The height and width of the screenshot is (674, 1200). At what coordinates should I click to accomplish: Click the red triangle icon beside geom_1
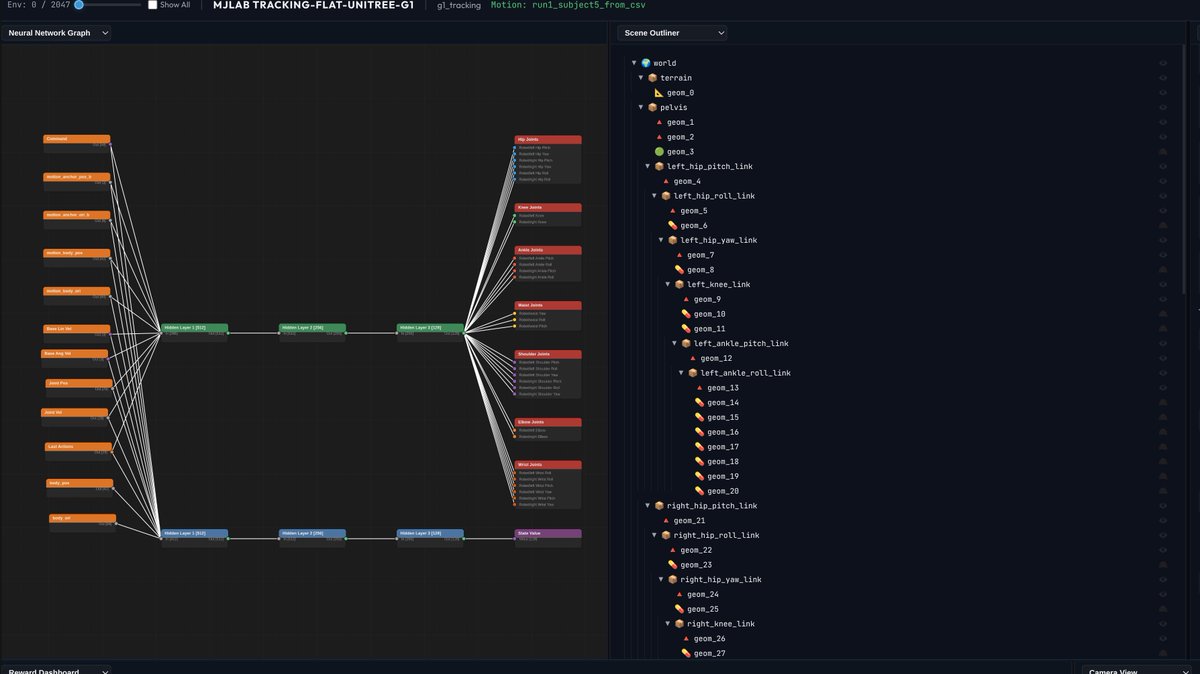[x=659, y=122]
